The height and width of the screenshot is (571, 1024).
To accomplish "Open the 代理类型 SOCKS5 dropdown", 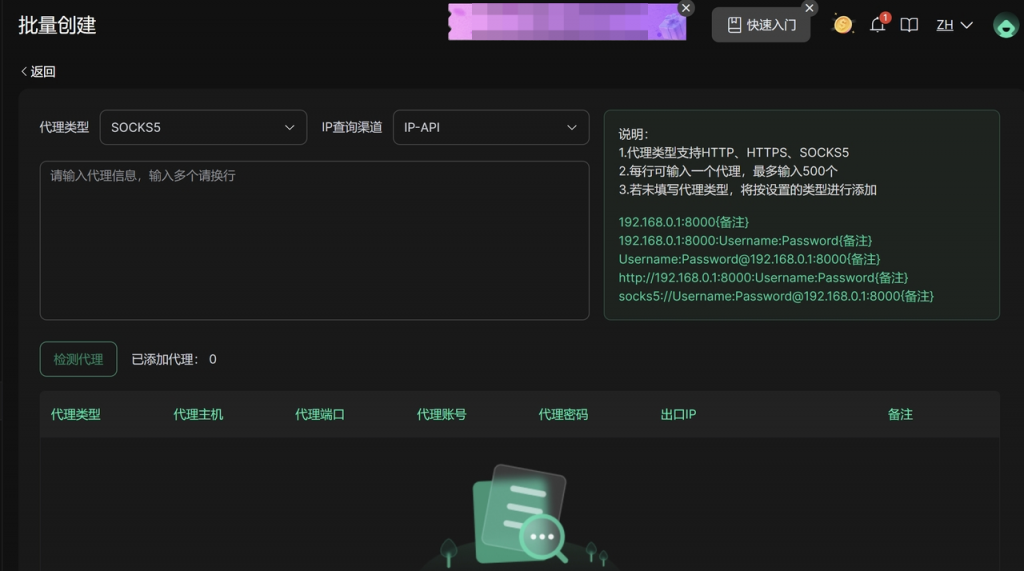I will [203, 128].
